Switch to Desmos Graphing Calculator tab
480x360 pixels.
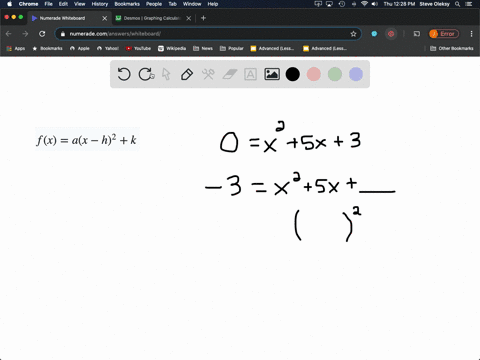click(152, 18)
